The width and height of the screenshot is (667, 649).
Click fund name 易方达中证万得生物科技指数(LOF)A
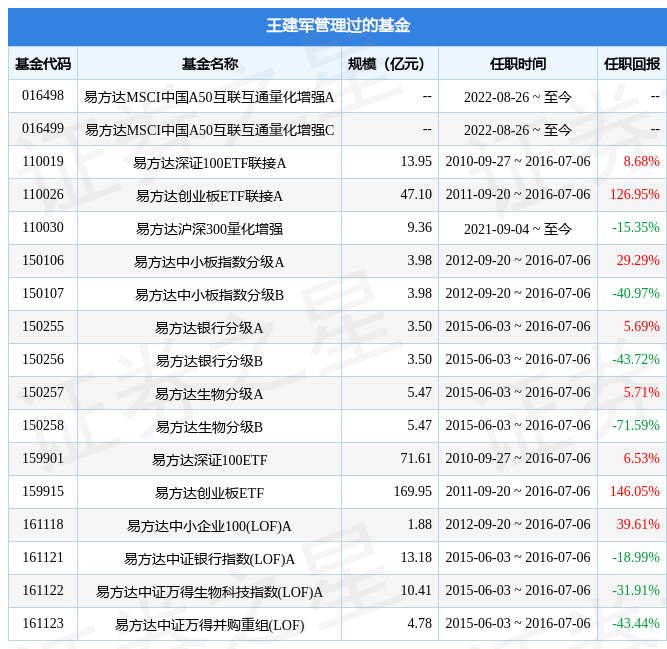tap(209, 592)
